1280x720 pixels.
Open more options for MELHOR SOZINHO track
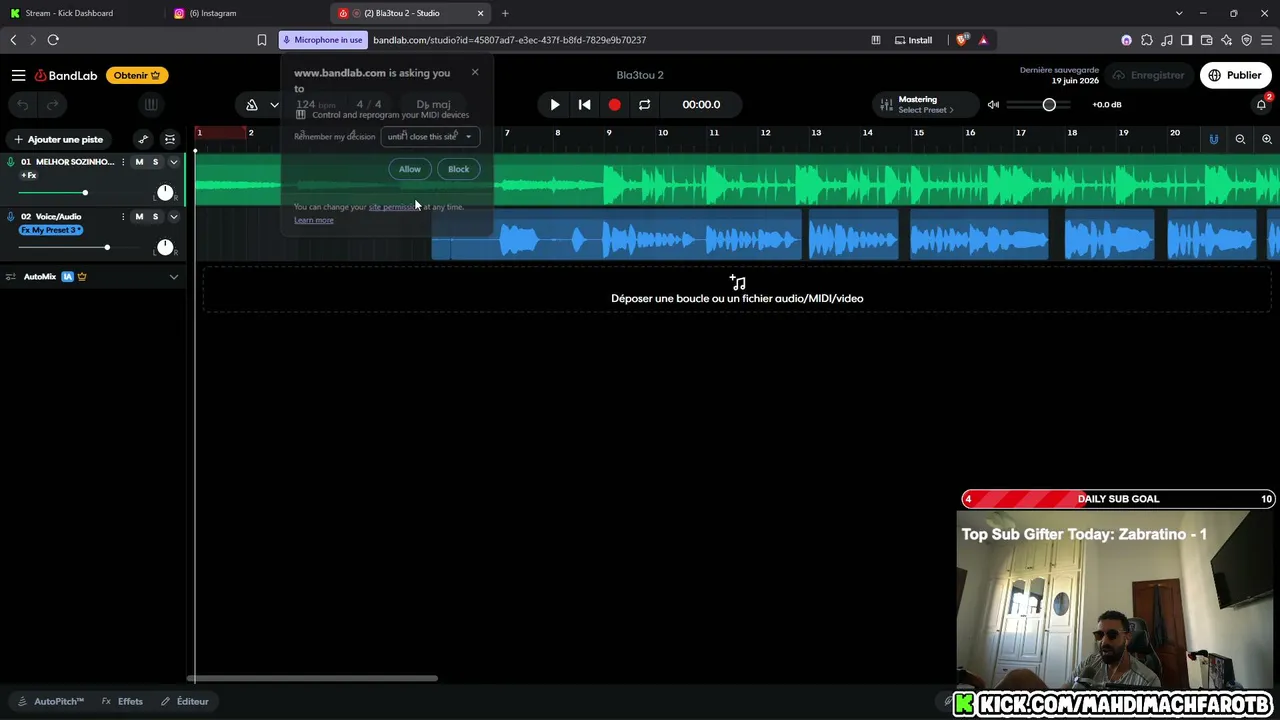[123, 162]
